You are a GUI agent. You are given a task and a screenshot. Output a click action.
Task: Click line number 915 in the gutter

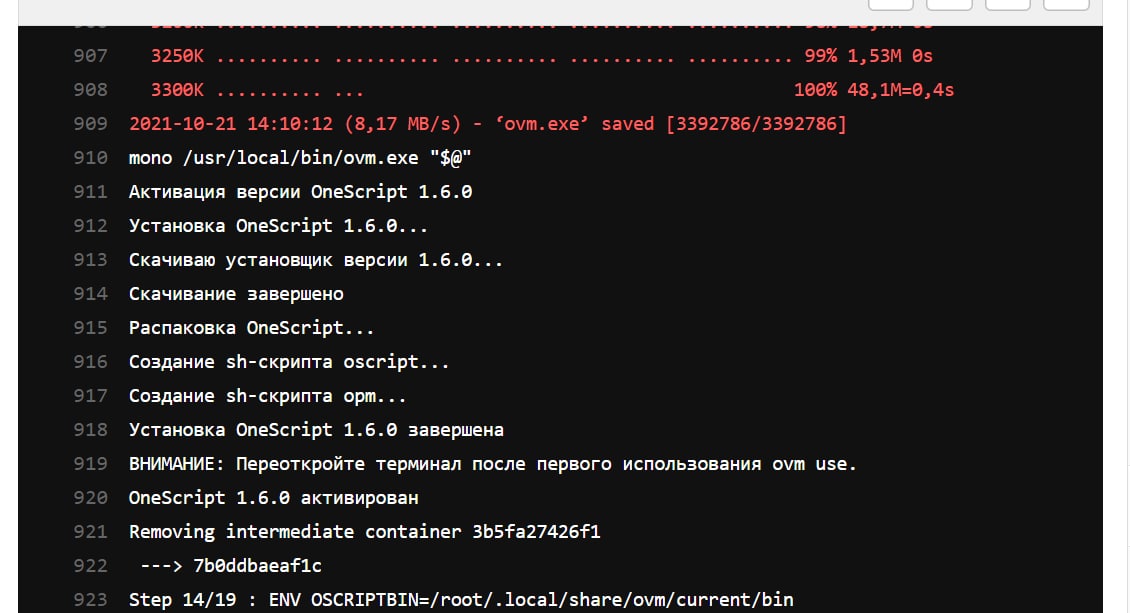point(90,328)
